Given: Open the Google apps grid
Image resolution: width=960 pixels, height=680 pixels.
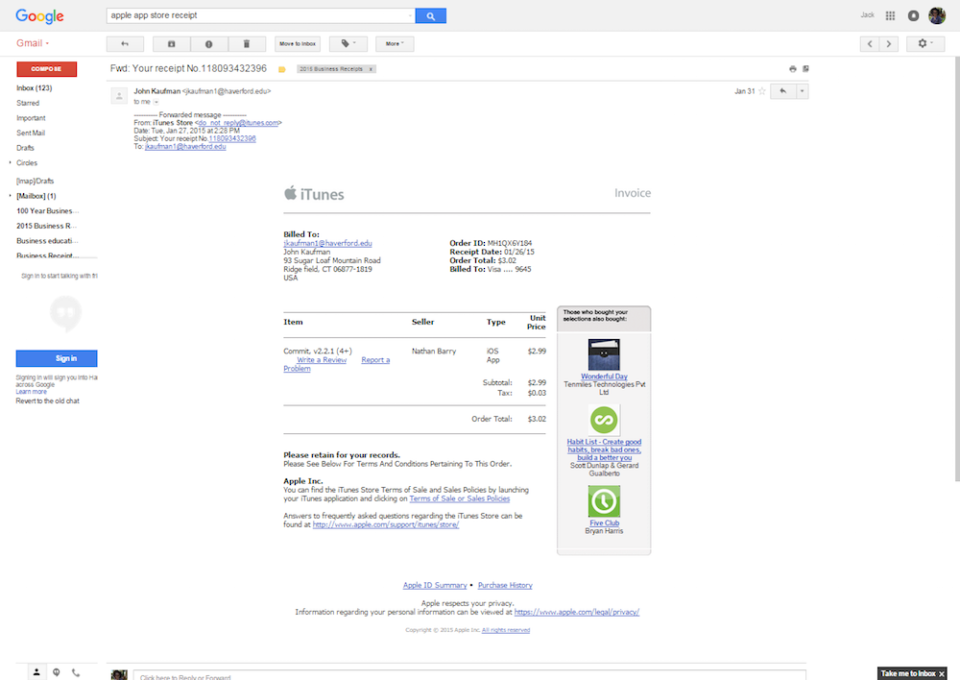Looking at the screenshot, I should point(889,15).
